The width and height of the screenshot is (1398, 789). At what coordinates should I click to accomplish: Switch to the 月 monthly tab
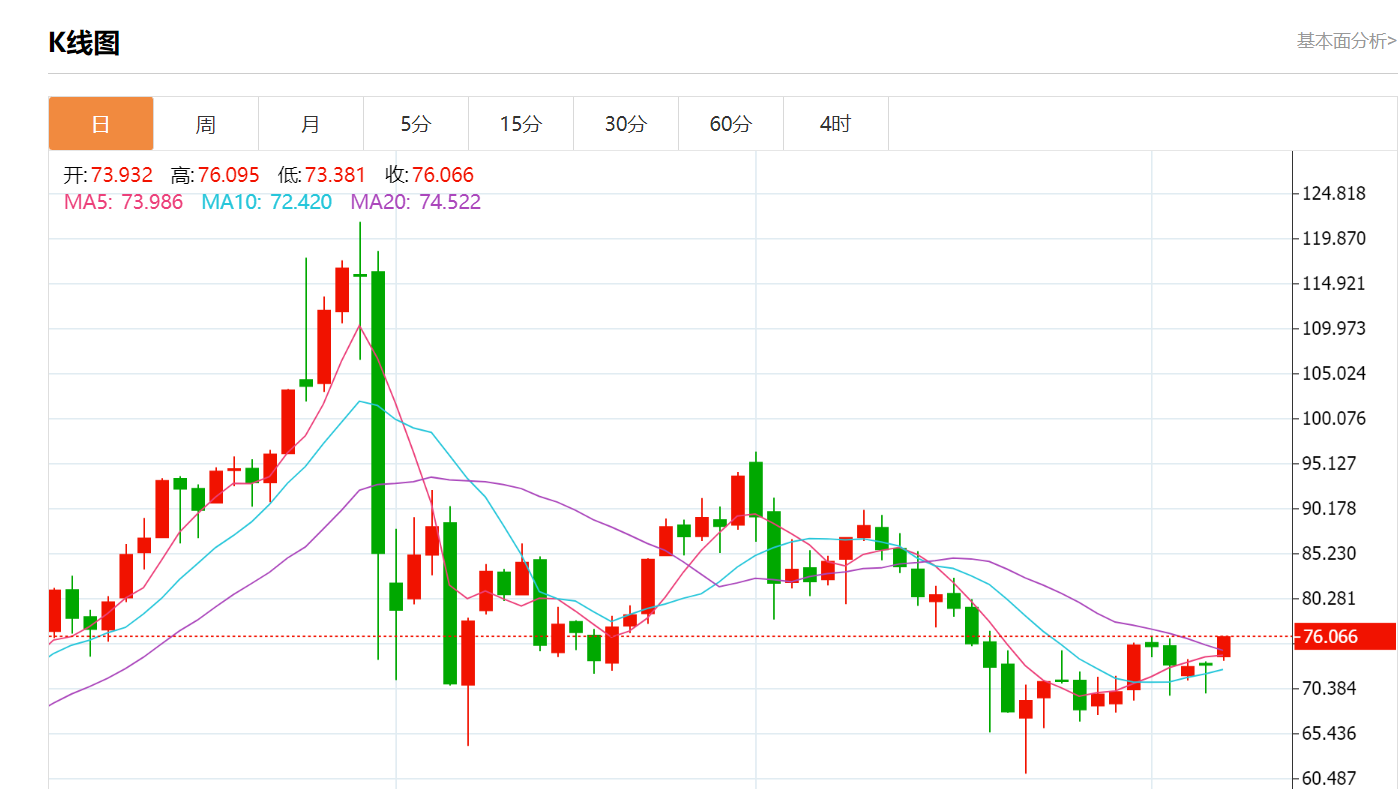(x=310, y=124)
